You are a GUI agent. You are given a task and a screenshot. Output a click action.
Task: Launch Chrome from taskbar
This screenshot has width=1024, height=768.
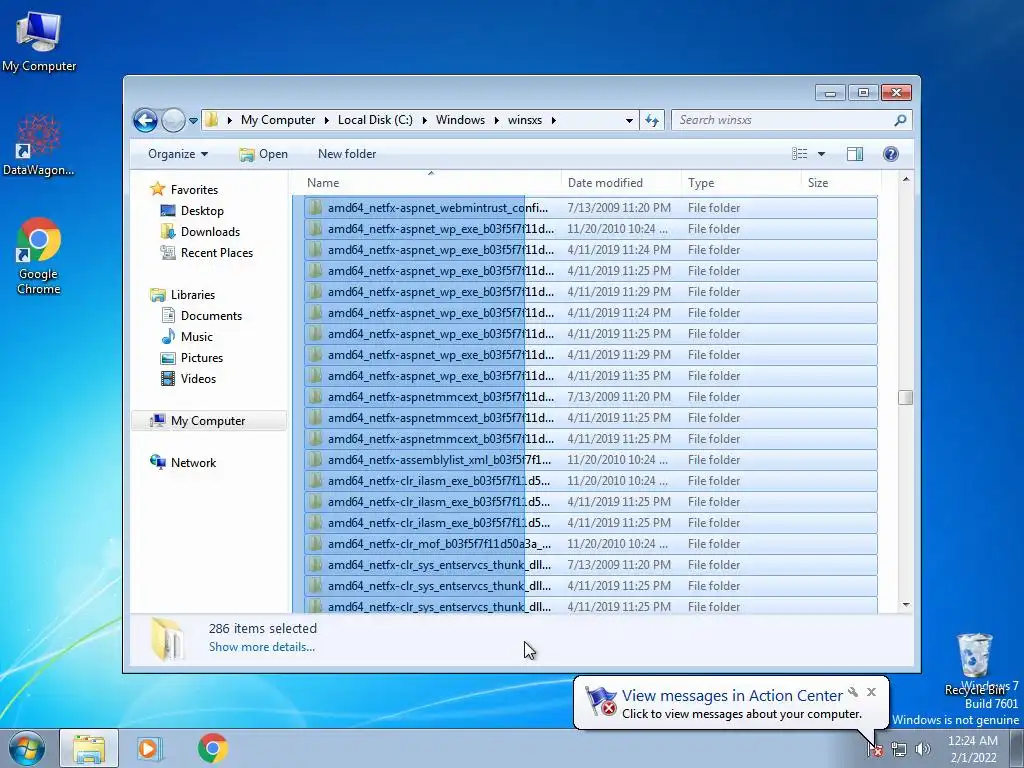click(212, 748)
